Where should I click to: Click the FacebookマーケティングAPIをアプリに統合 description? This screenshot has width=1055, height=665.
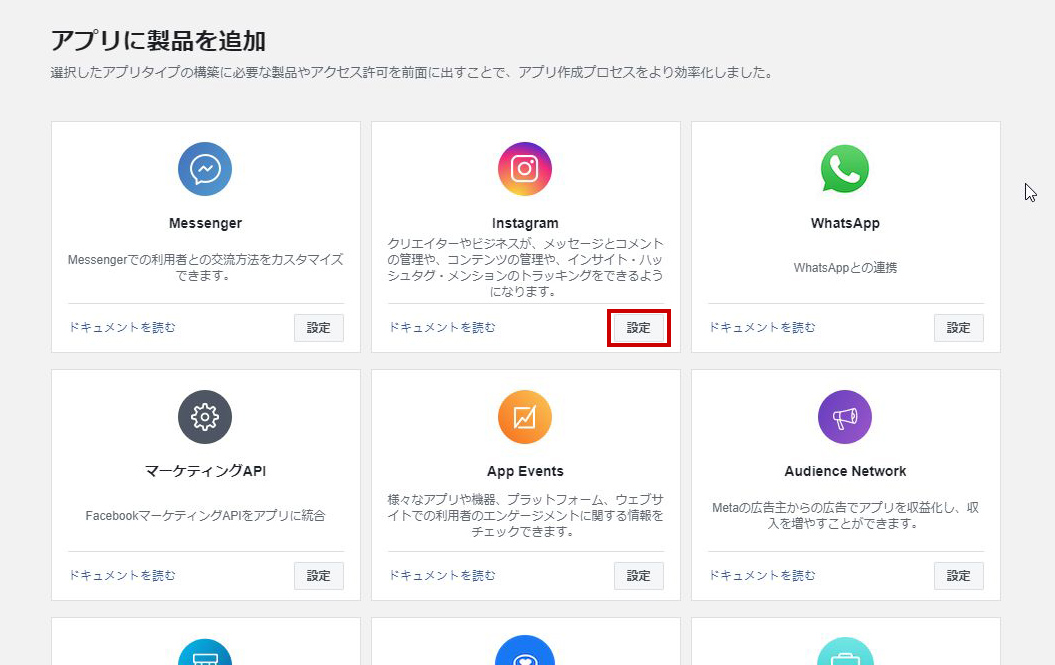pos(205,516)
